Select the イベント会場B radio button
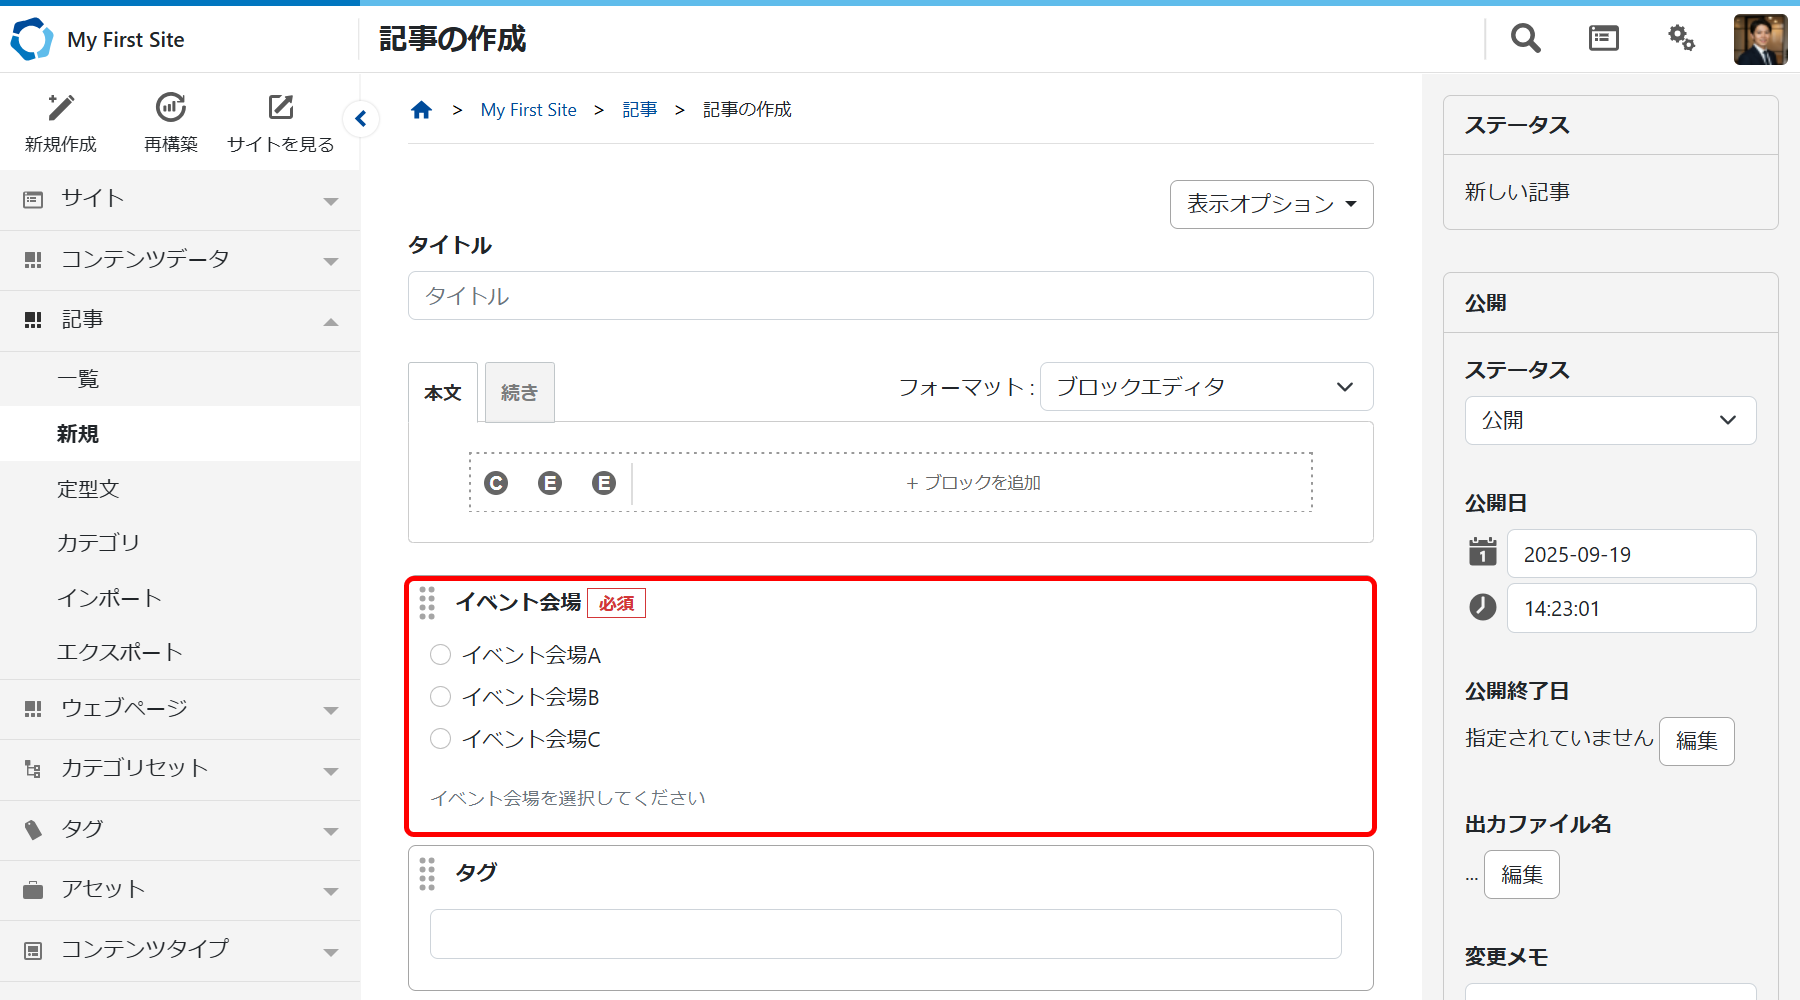The height and width of the screenshot is (1000, 1800). pos(441,697)
